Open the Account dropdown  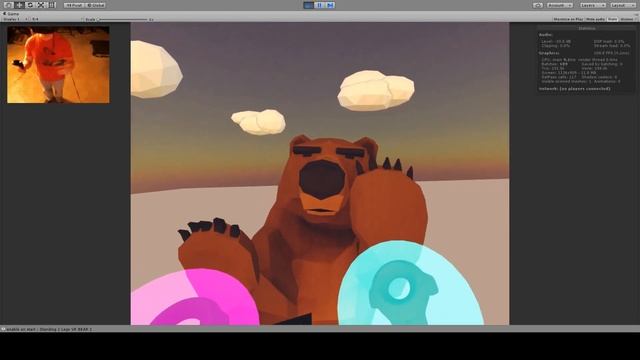560,5
